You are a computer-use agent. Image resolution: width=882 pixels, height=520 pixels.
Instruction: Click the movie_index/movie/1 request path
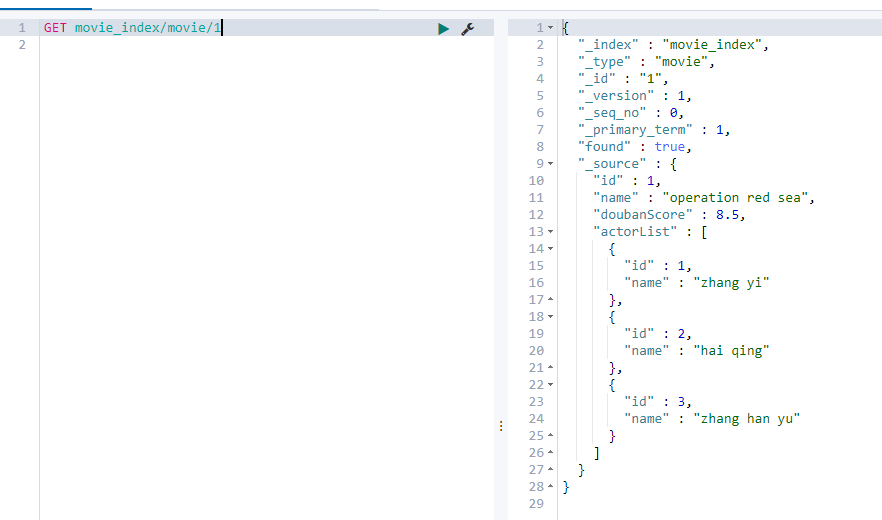point(148,28)
